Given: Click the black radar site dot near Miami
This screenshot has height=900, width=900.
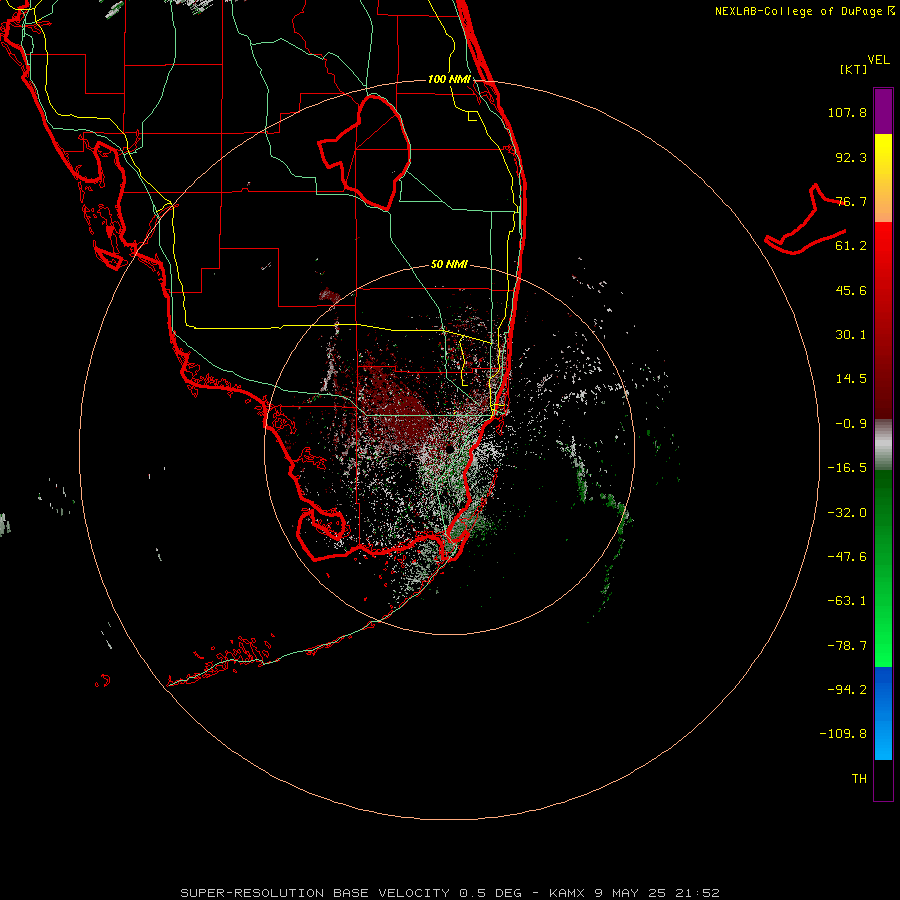Looking at the screenshot, I should coord(449,448).
